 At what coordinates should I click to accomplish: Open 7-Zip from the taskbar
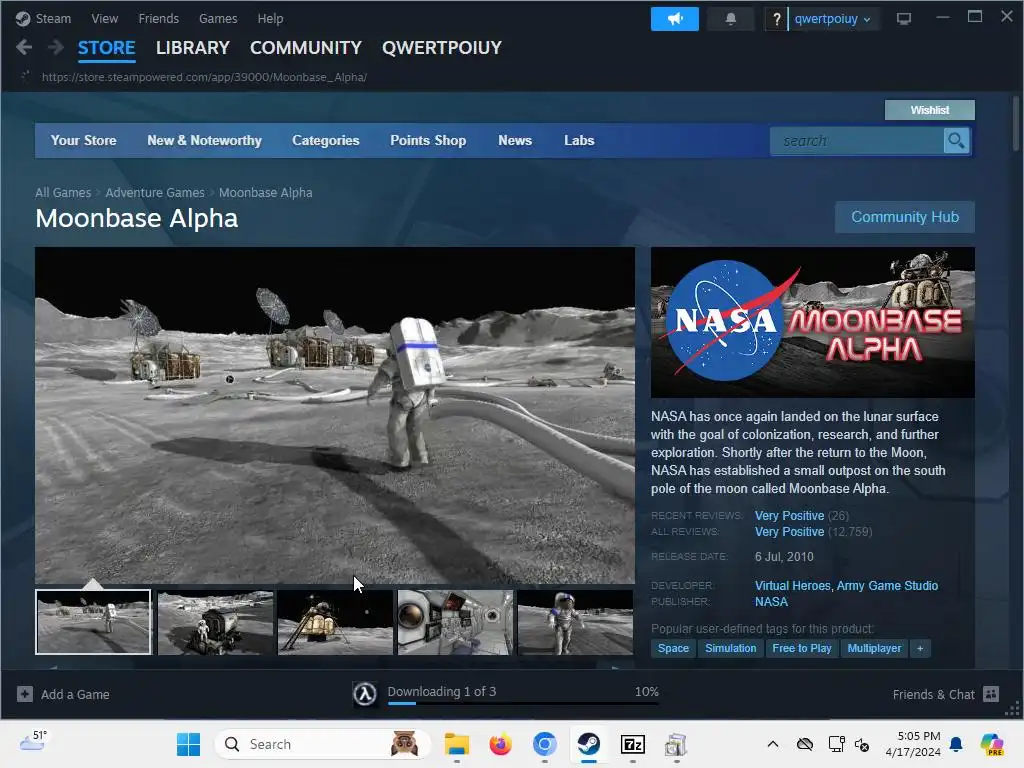coord(632,744)
